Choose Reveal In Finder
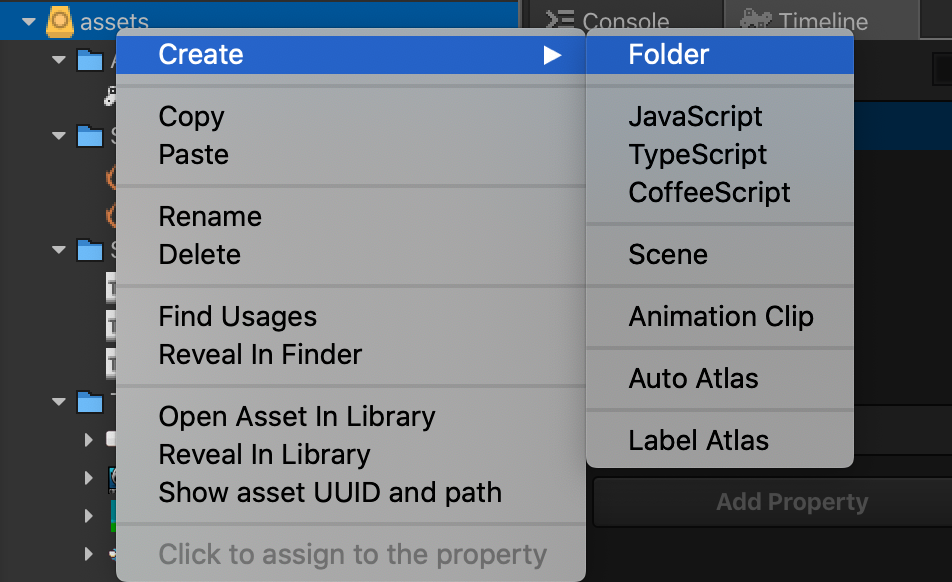 pos(350,354)
